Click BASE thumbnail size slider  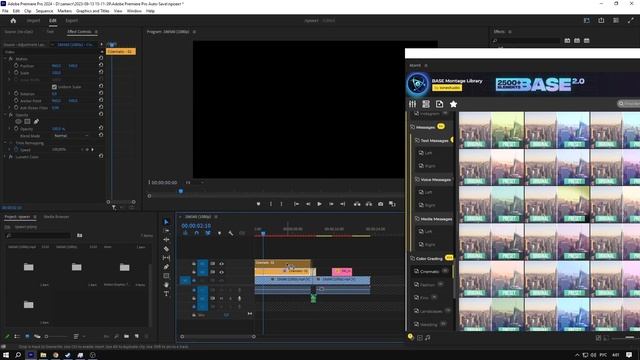(629, 338)
